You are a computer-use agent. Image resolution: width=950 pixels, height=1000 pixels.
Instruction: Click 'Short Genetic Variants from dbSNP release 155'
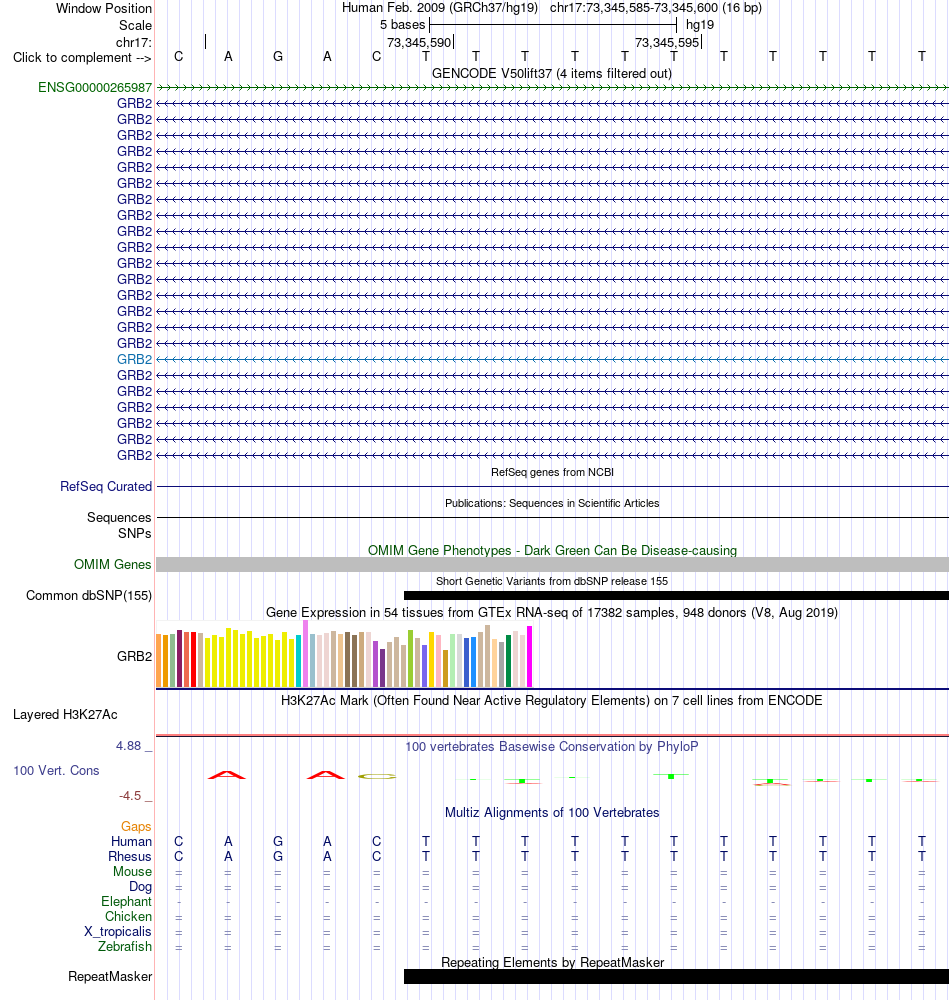pos(552,582)
